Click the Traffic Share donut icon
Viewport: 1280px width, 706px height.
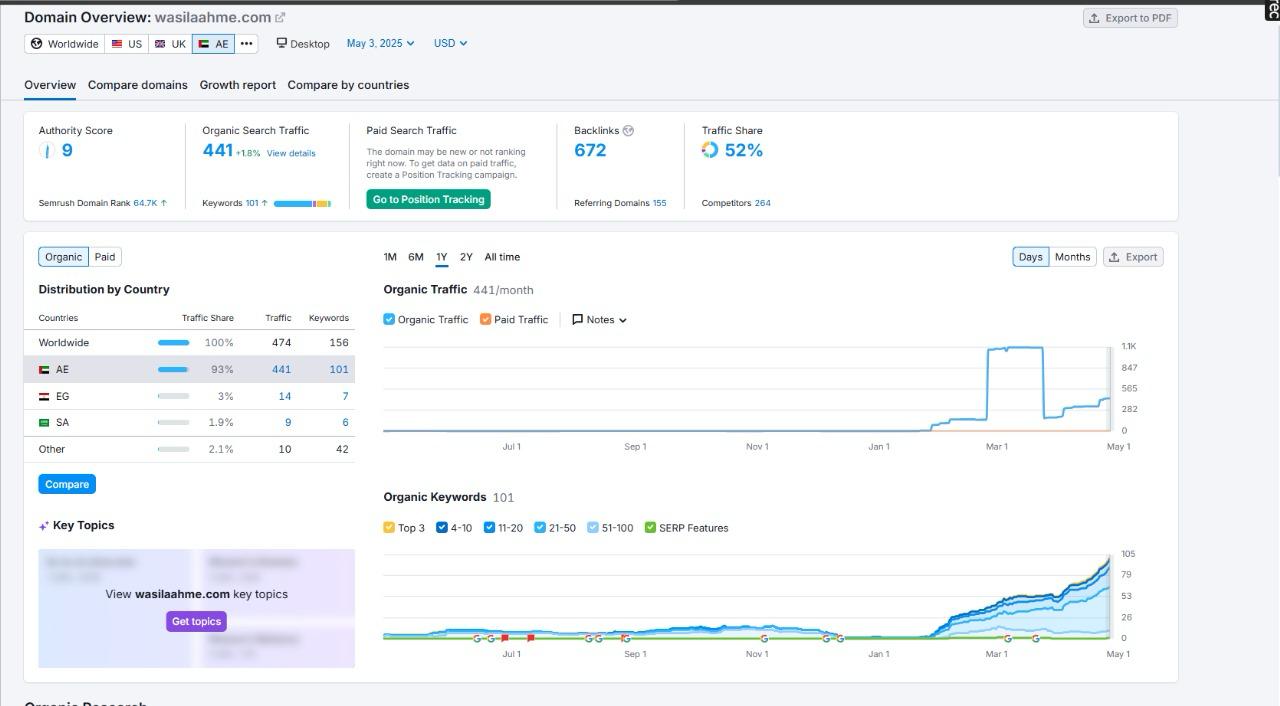point(710,150)
